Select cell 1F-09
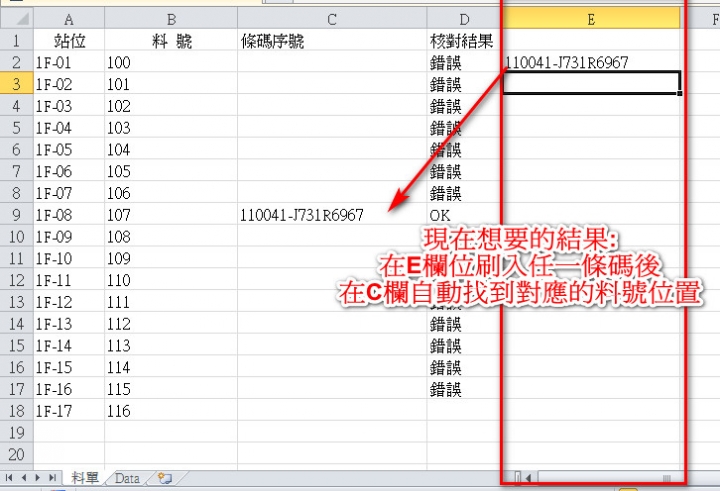 point(69,237)
